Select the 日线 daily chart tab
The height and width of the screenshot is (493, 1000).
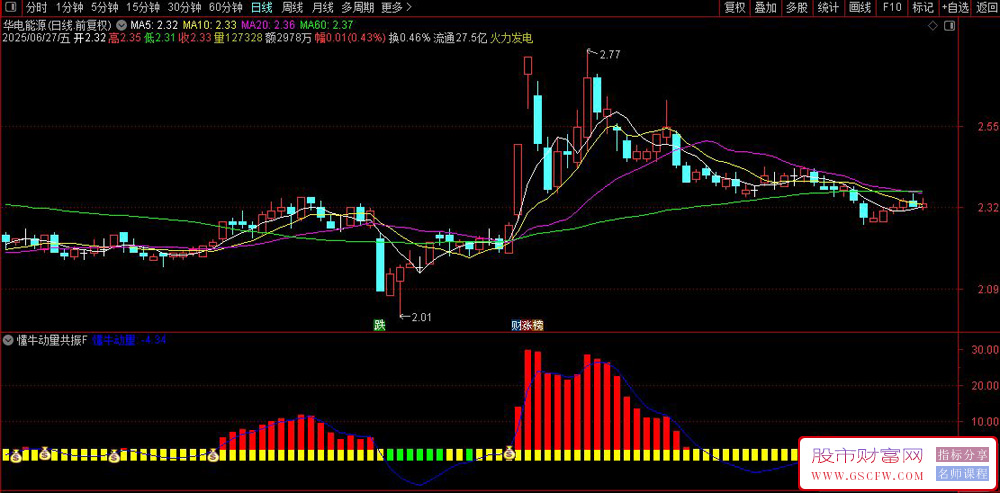coord(261,8)
